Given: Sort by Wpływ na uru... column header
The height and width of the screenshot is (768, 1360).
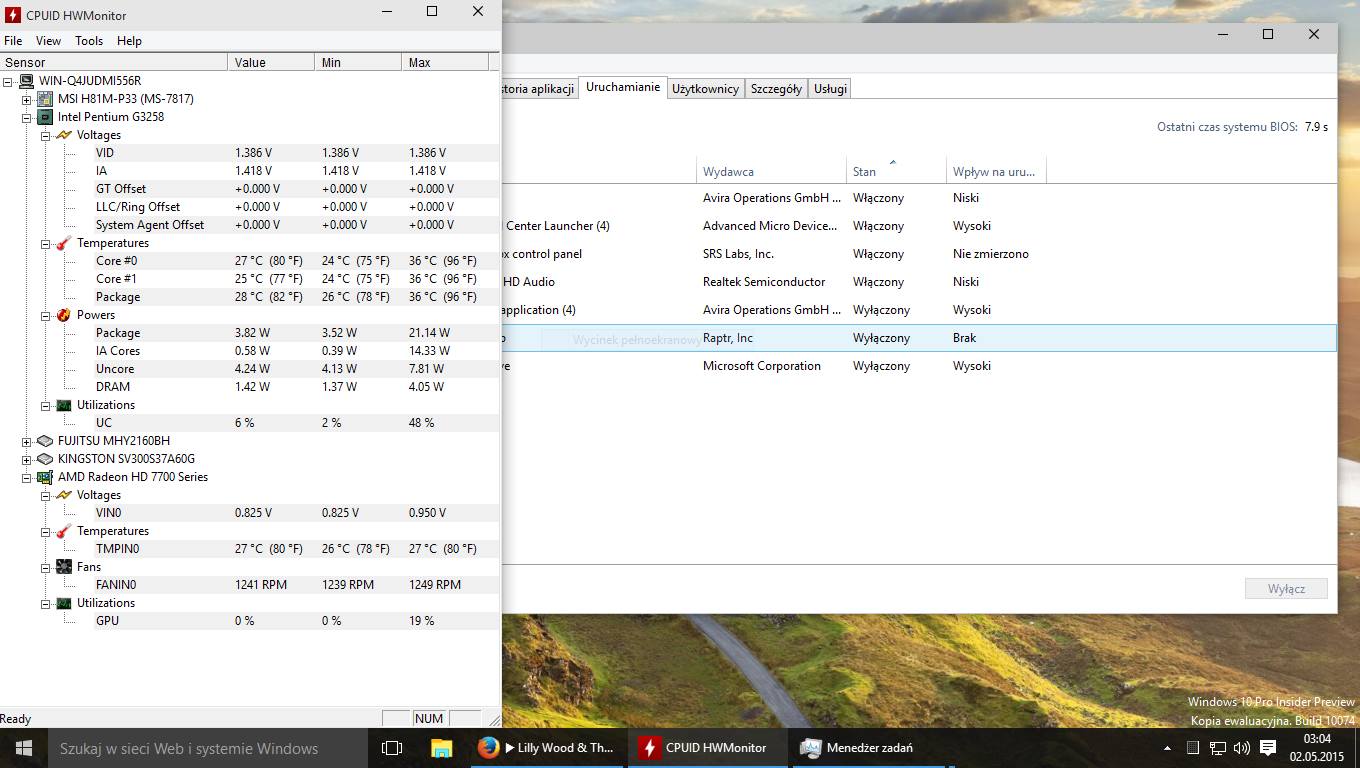Looking at the screenshot, I should coord(996,171).
